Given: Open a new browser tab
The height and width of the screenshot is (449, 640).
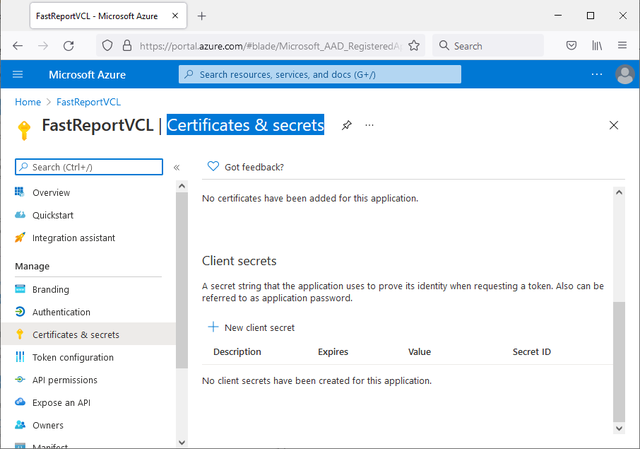Looking at the screenshot, I should pos(202,16).
